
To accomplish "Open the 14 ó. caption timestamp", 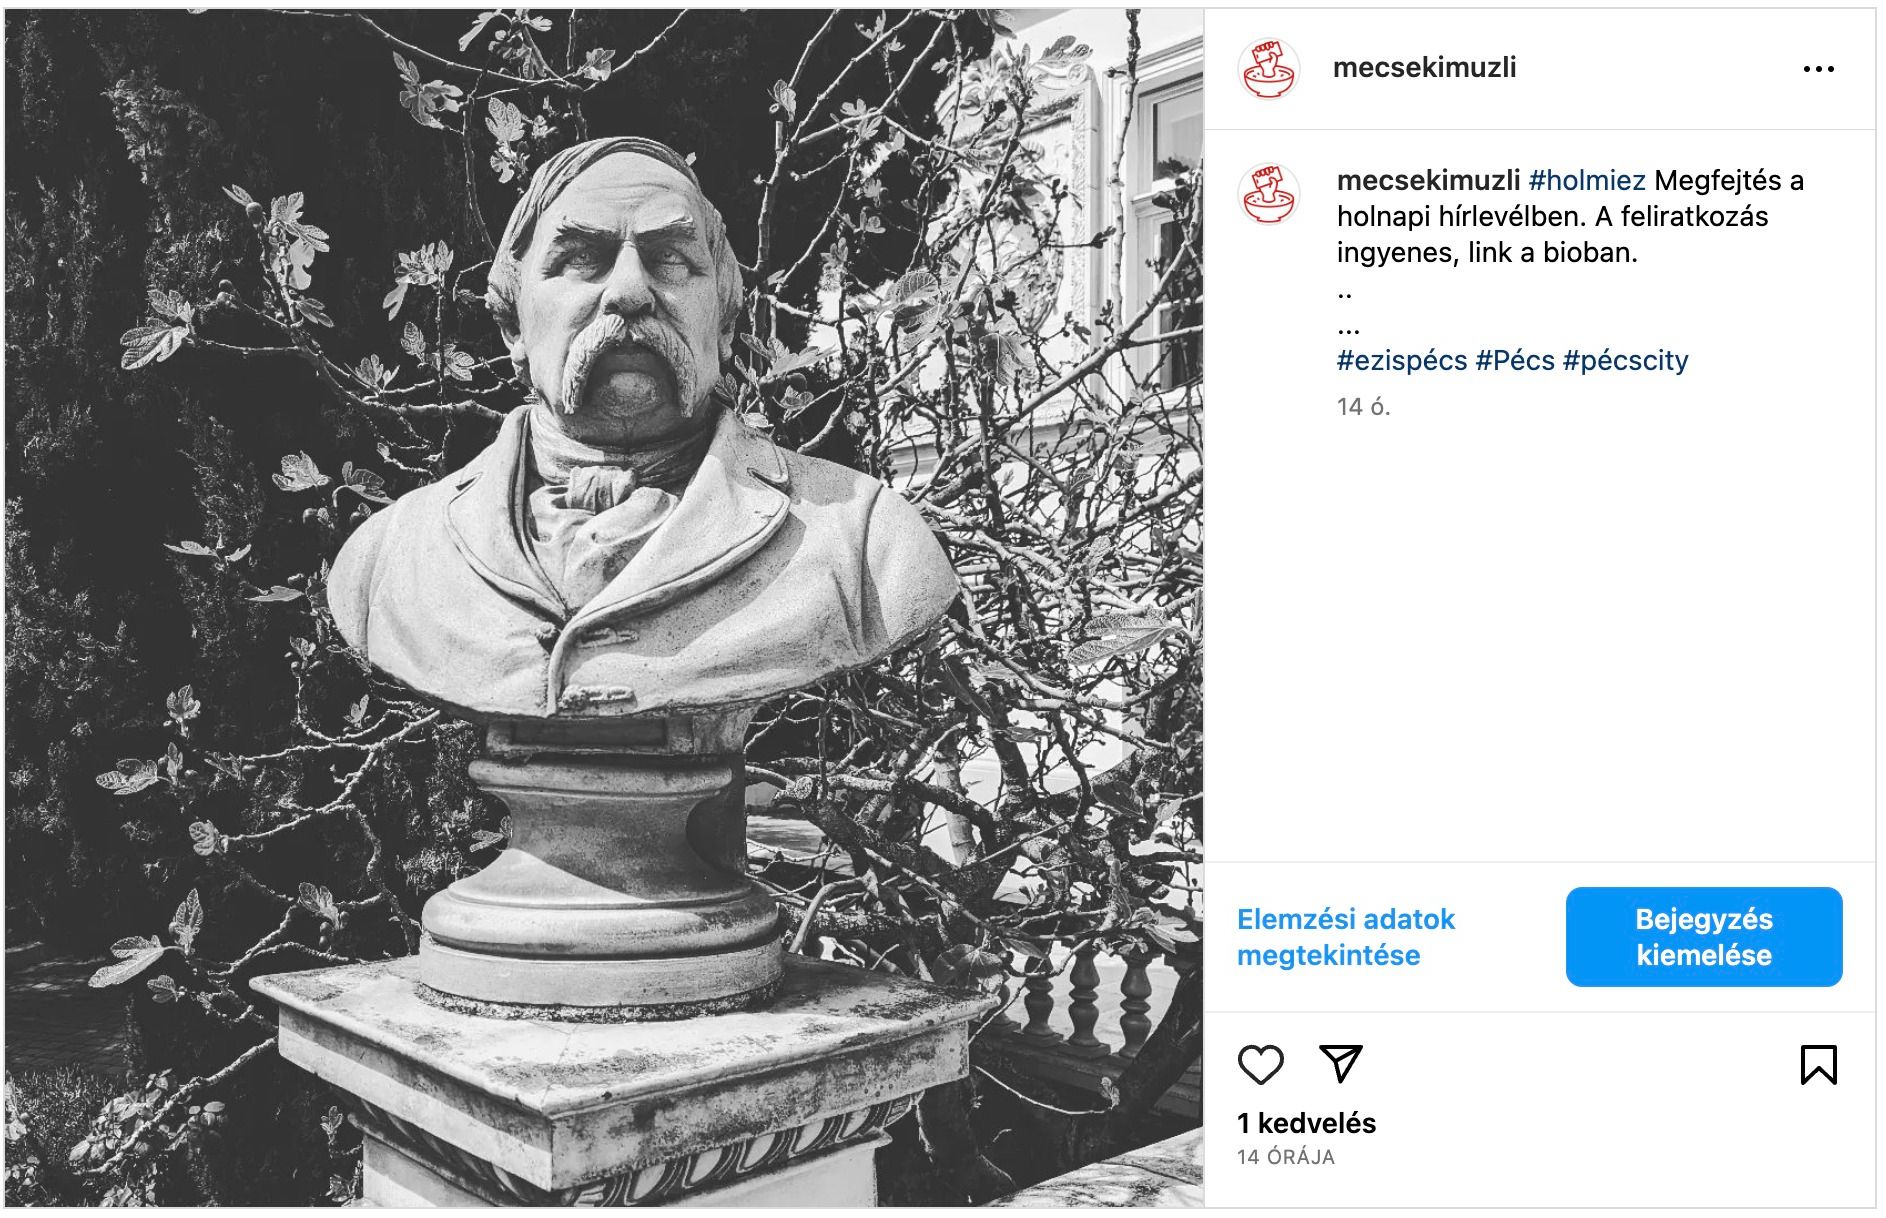I will click(x=1363, y=406).
